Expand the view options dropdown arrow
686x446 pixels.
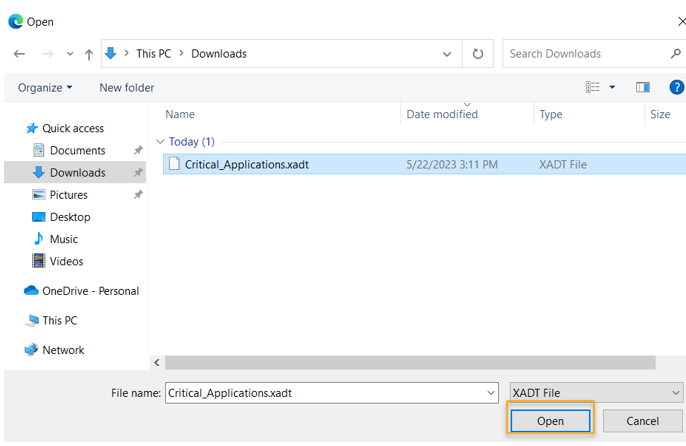612,88
